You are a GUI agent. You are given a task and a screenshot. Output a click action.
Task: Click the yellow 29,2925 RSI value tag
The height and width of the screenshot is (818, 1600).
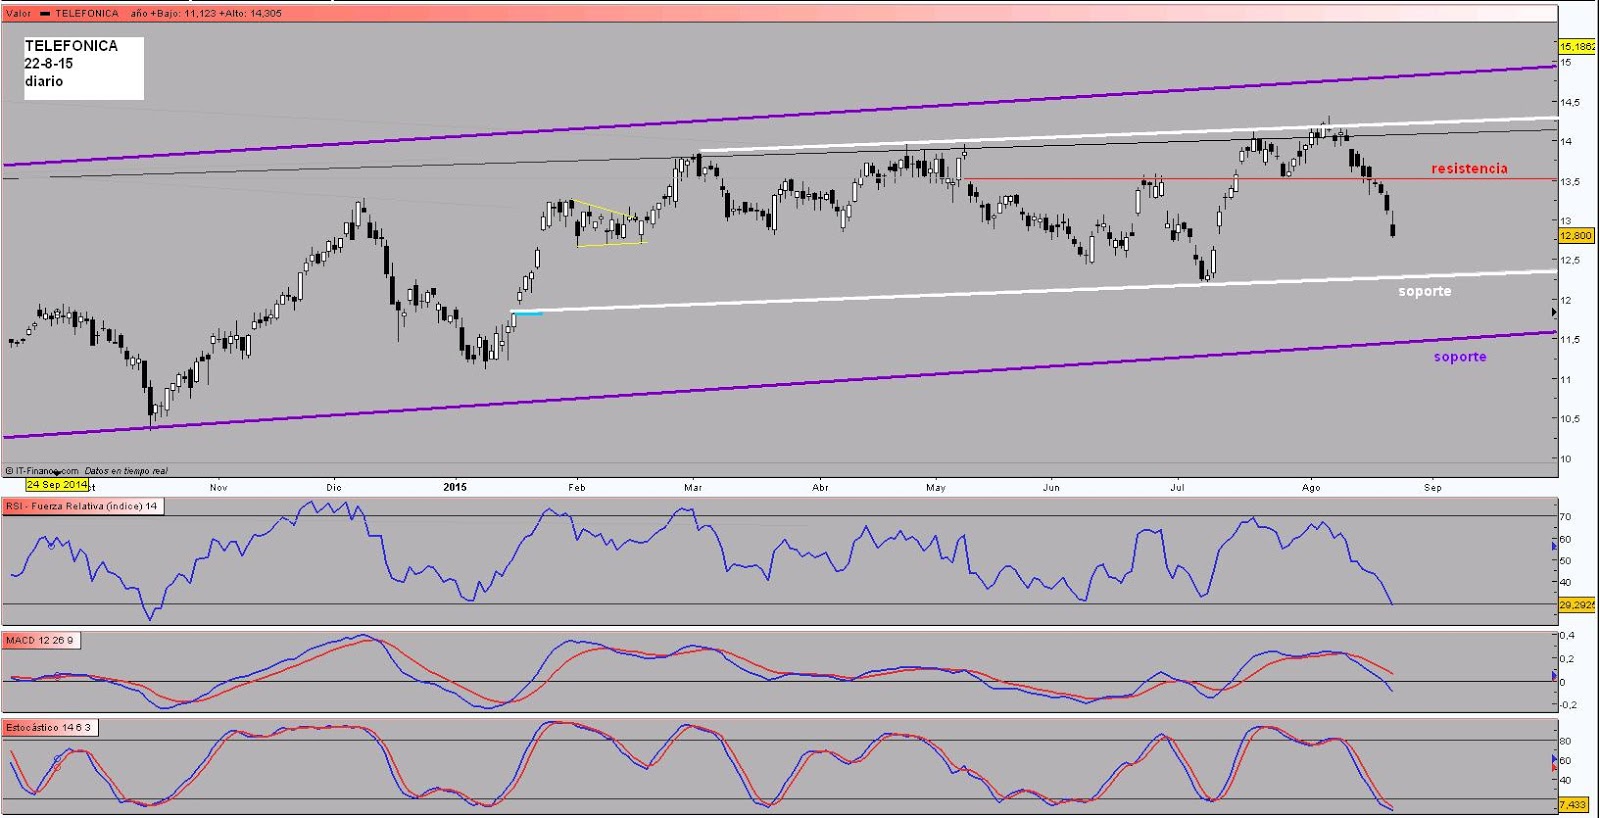(1577, 605)
